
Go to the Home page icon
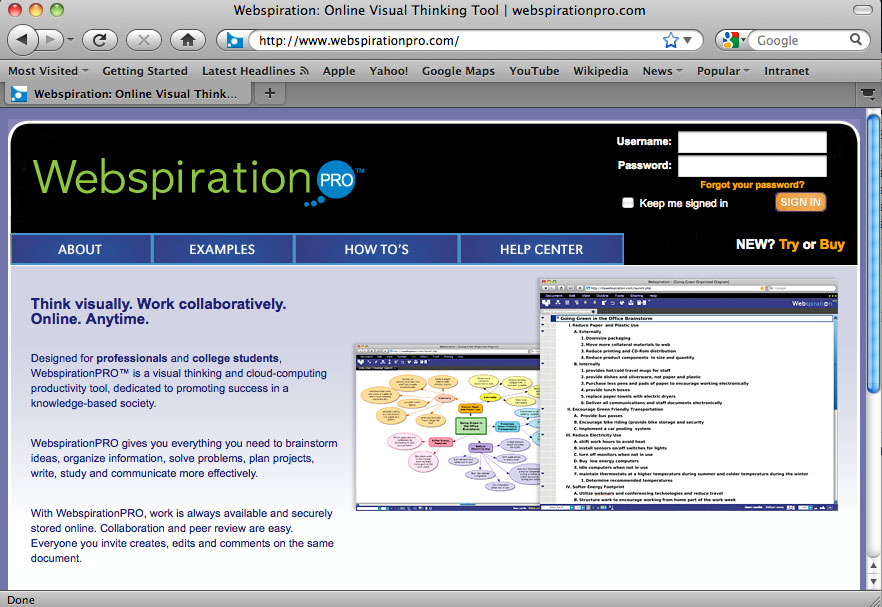[x=188, y=40]
